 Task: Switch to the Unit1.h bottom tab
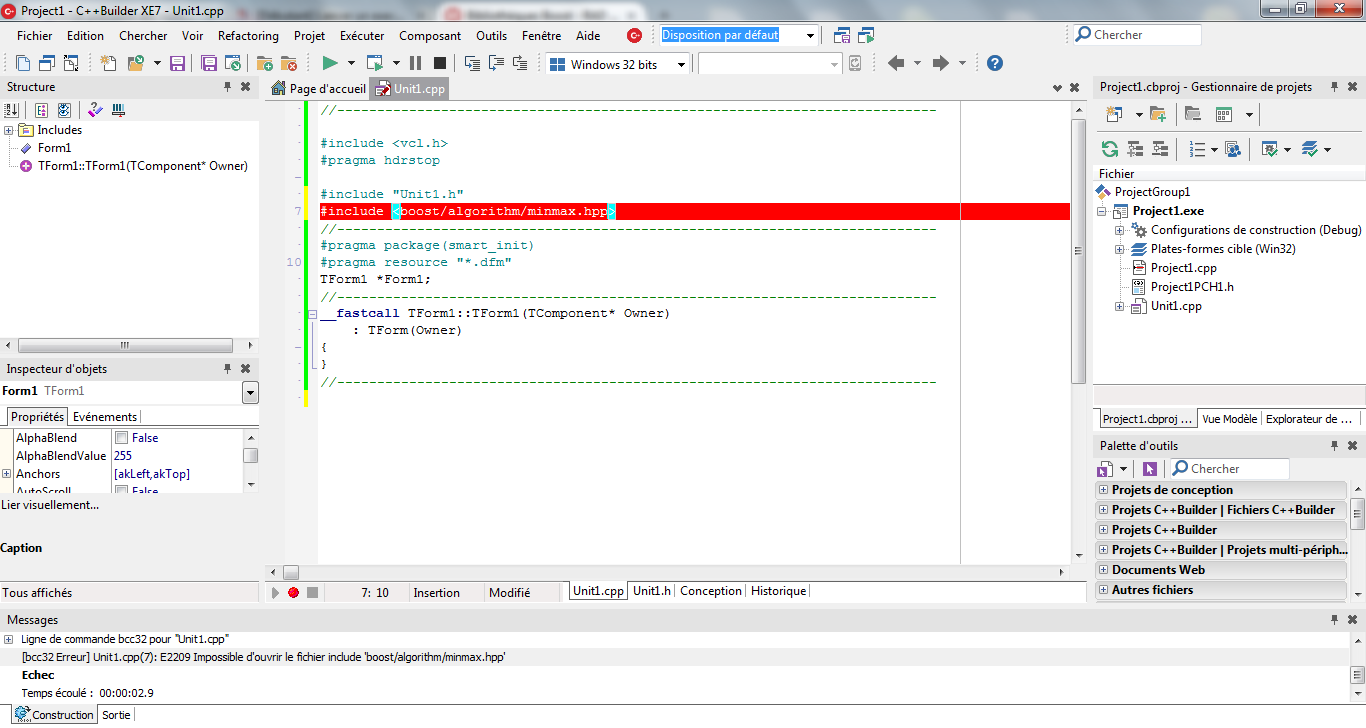click(x=652, y=591)
